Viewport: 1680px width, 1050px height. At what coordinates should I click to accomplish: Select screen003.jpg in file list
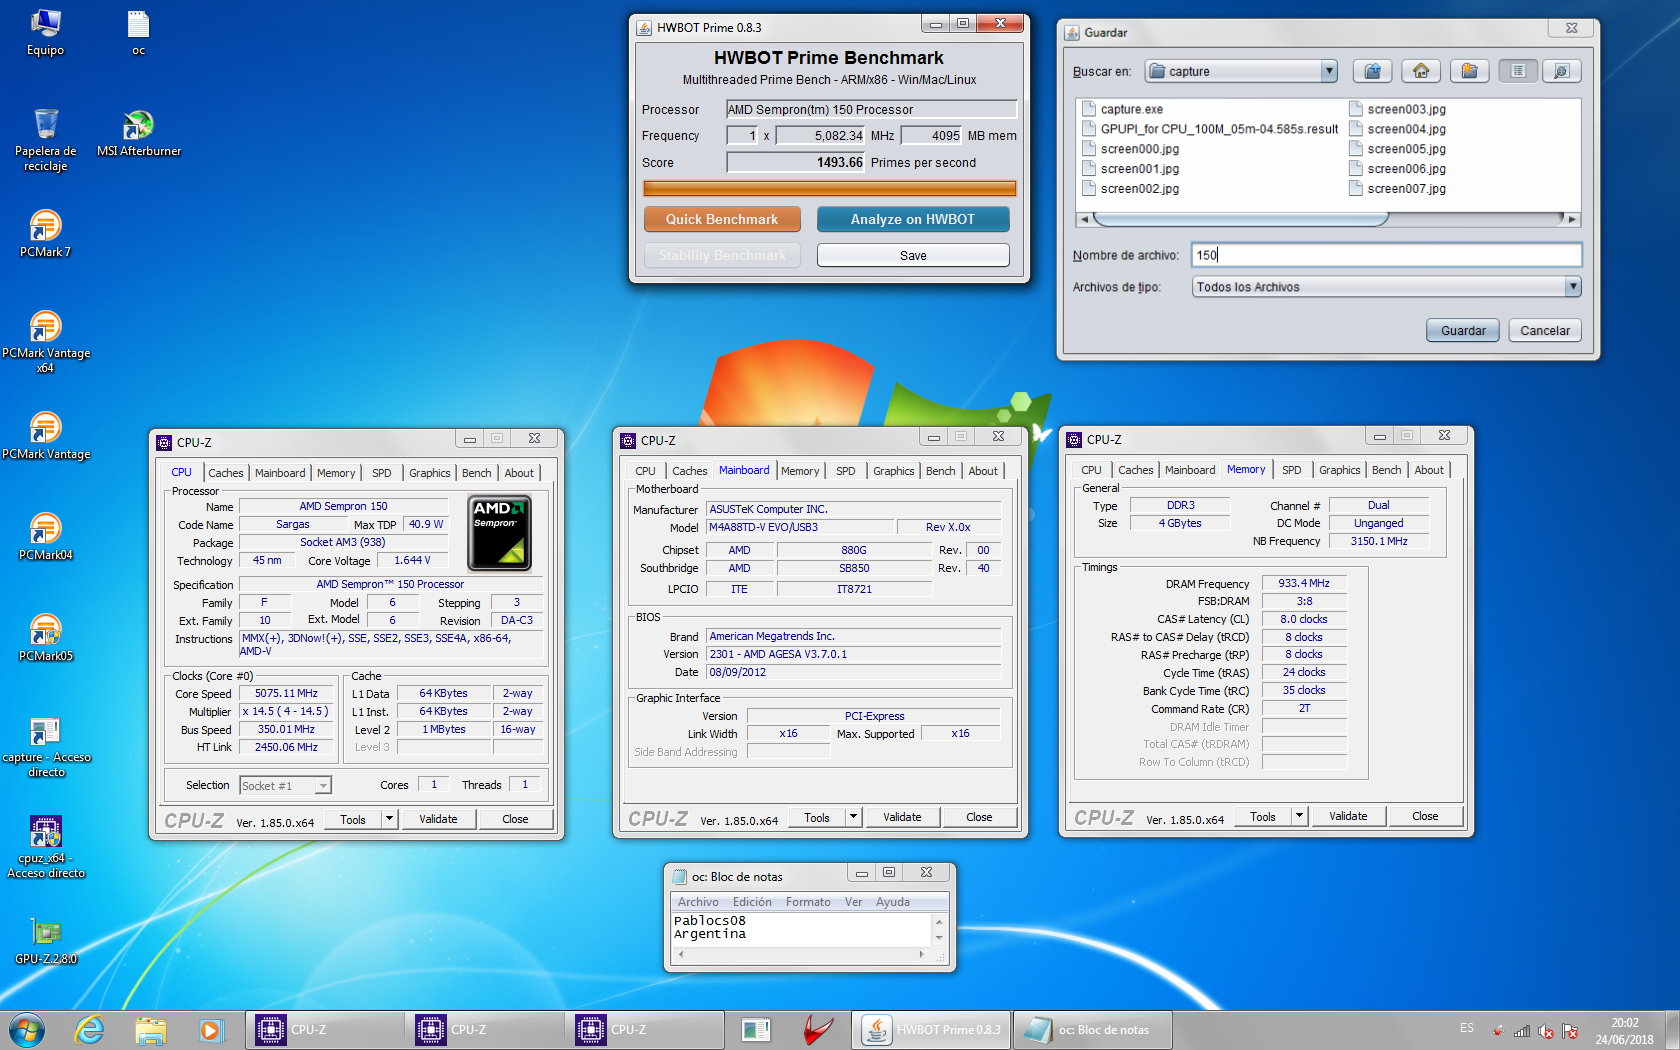pos(1398,109)
